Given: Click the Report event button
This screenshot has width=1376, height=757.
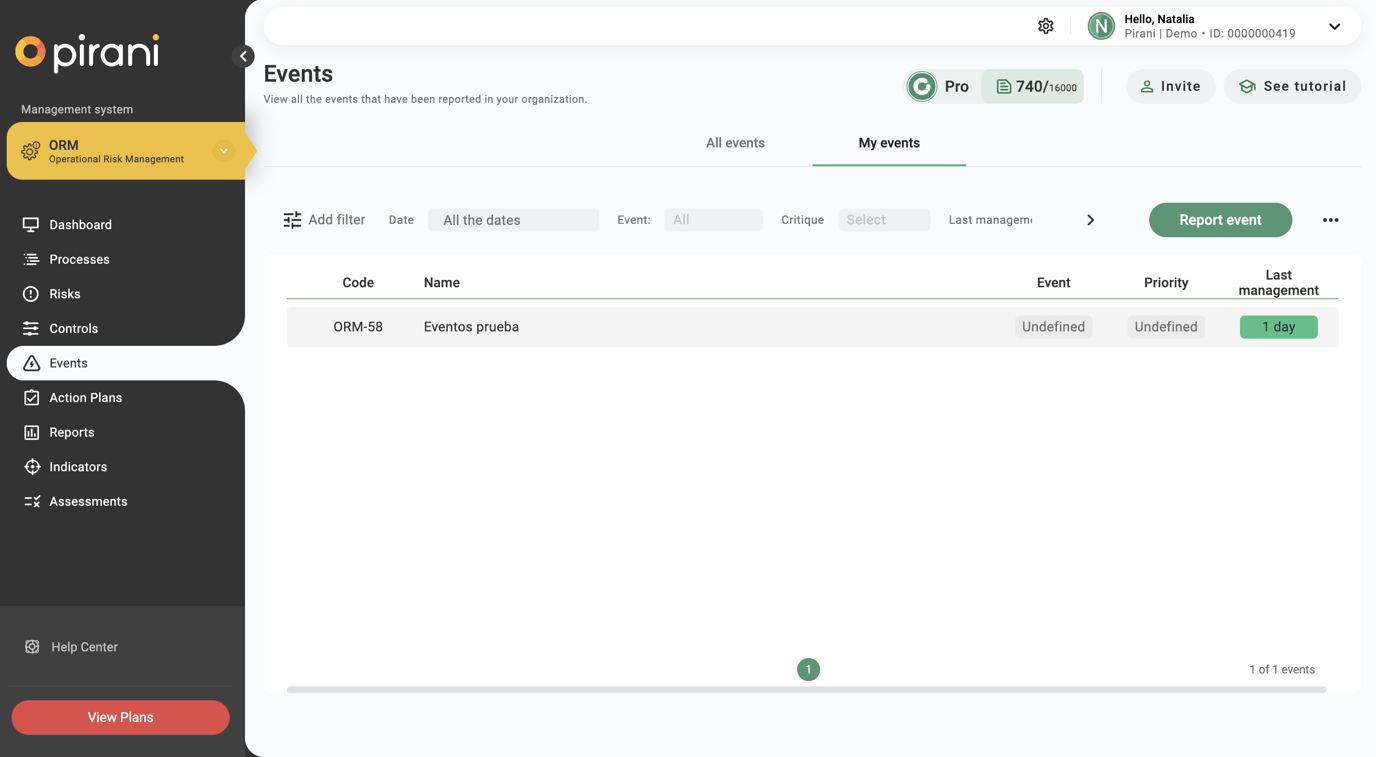Looking at the screenshot, I should pos(1220,220).
